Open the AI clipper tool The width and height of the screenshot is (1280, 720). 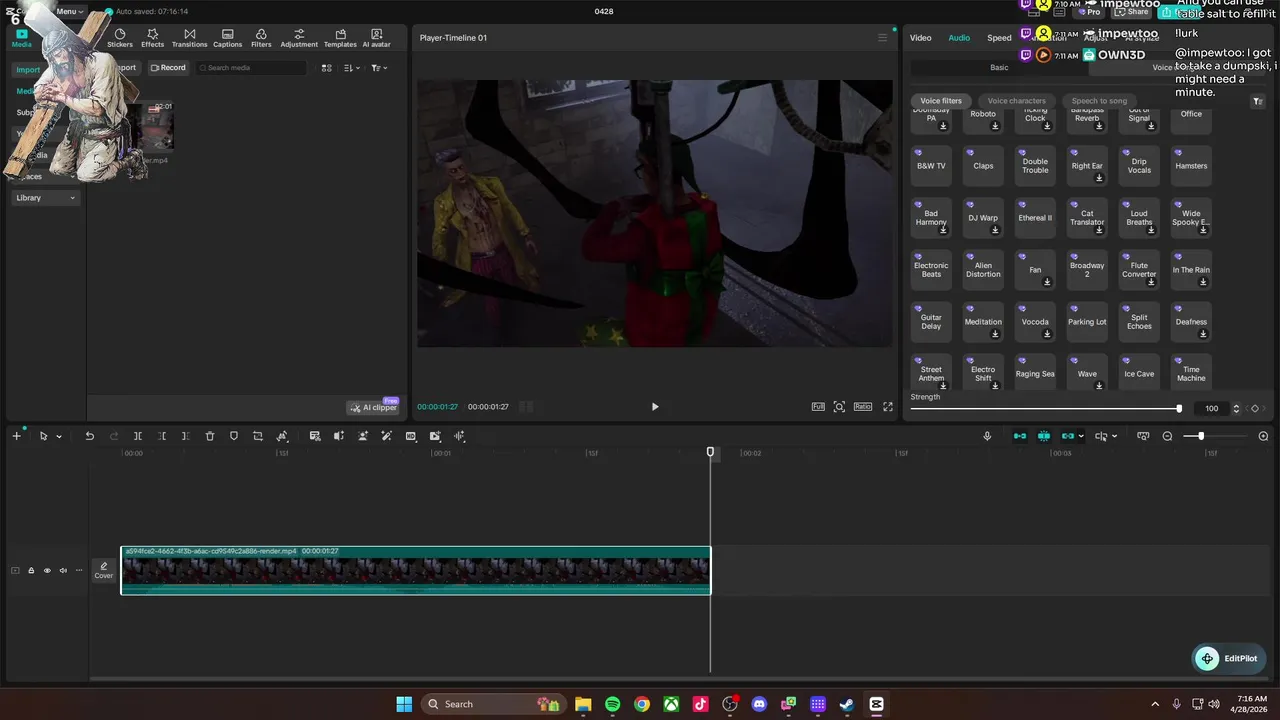click(x=374, y=407)
